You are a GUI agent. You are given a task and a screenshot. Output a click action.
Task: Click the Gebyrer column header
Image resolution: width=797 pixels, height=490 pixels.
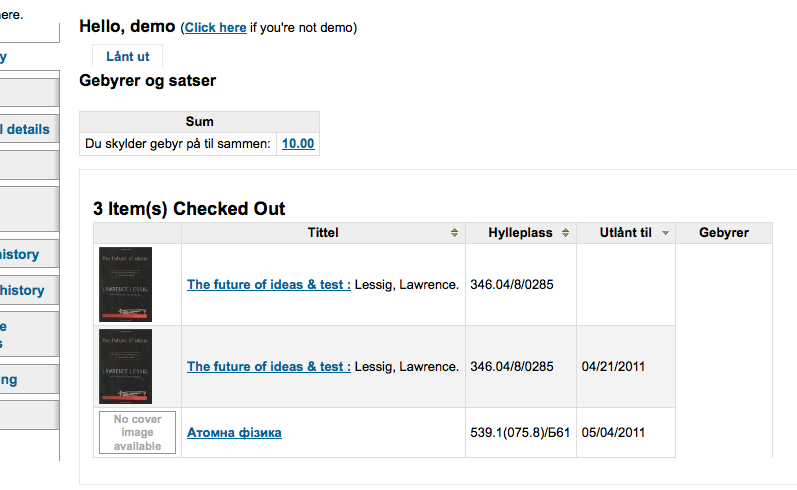coord(725,233)
